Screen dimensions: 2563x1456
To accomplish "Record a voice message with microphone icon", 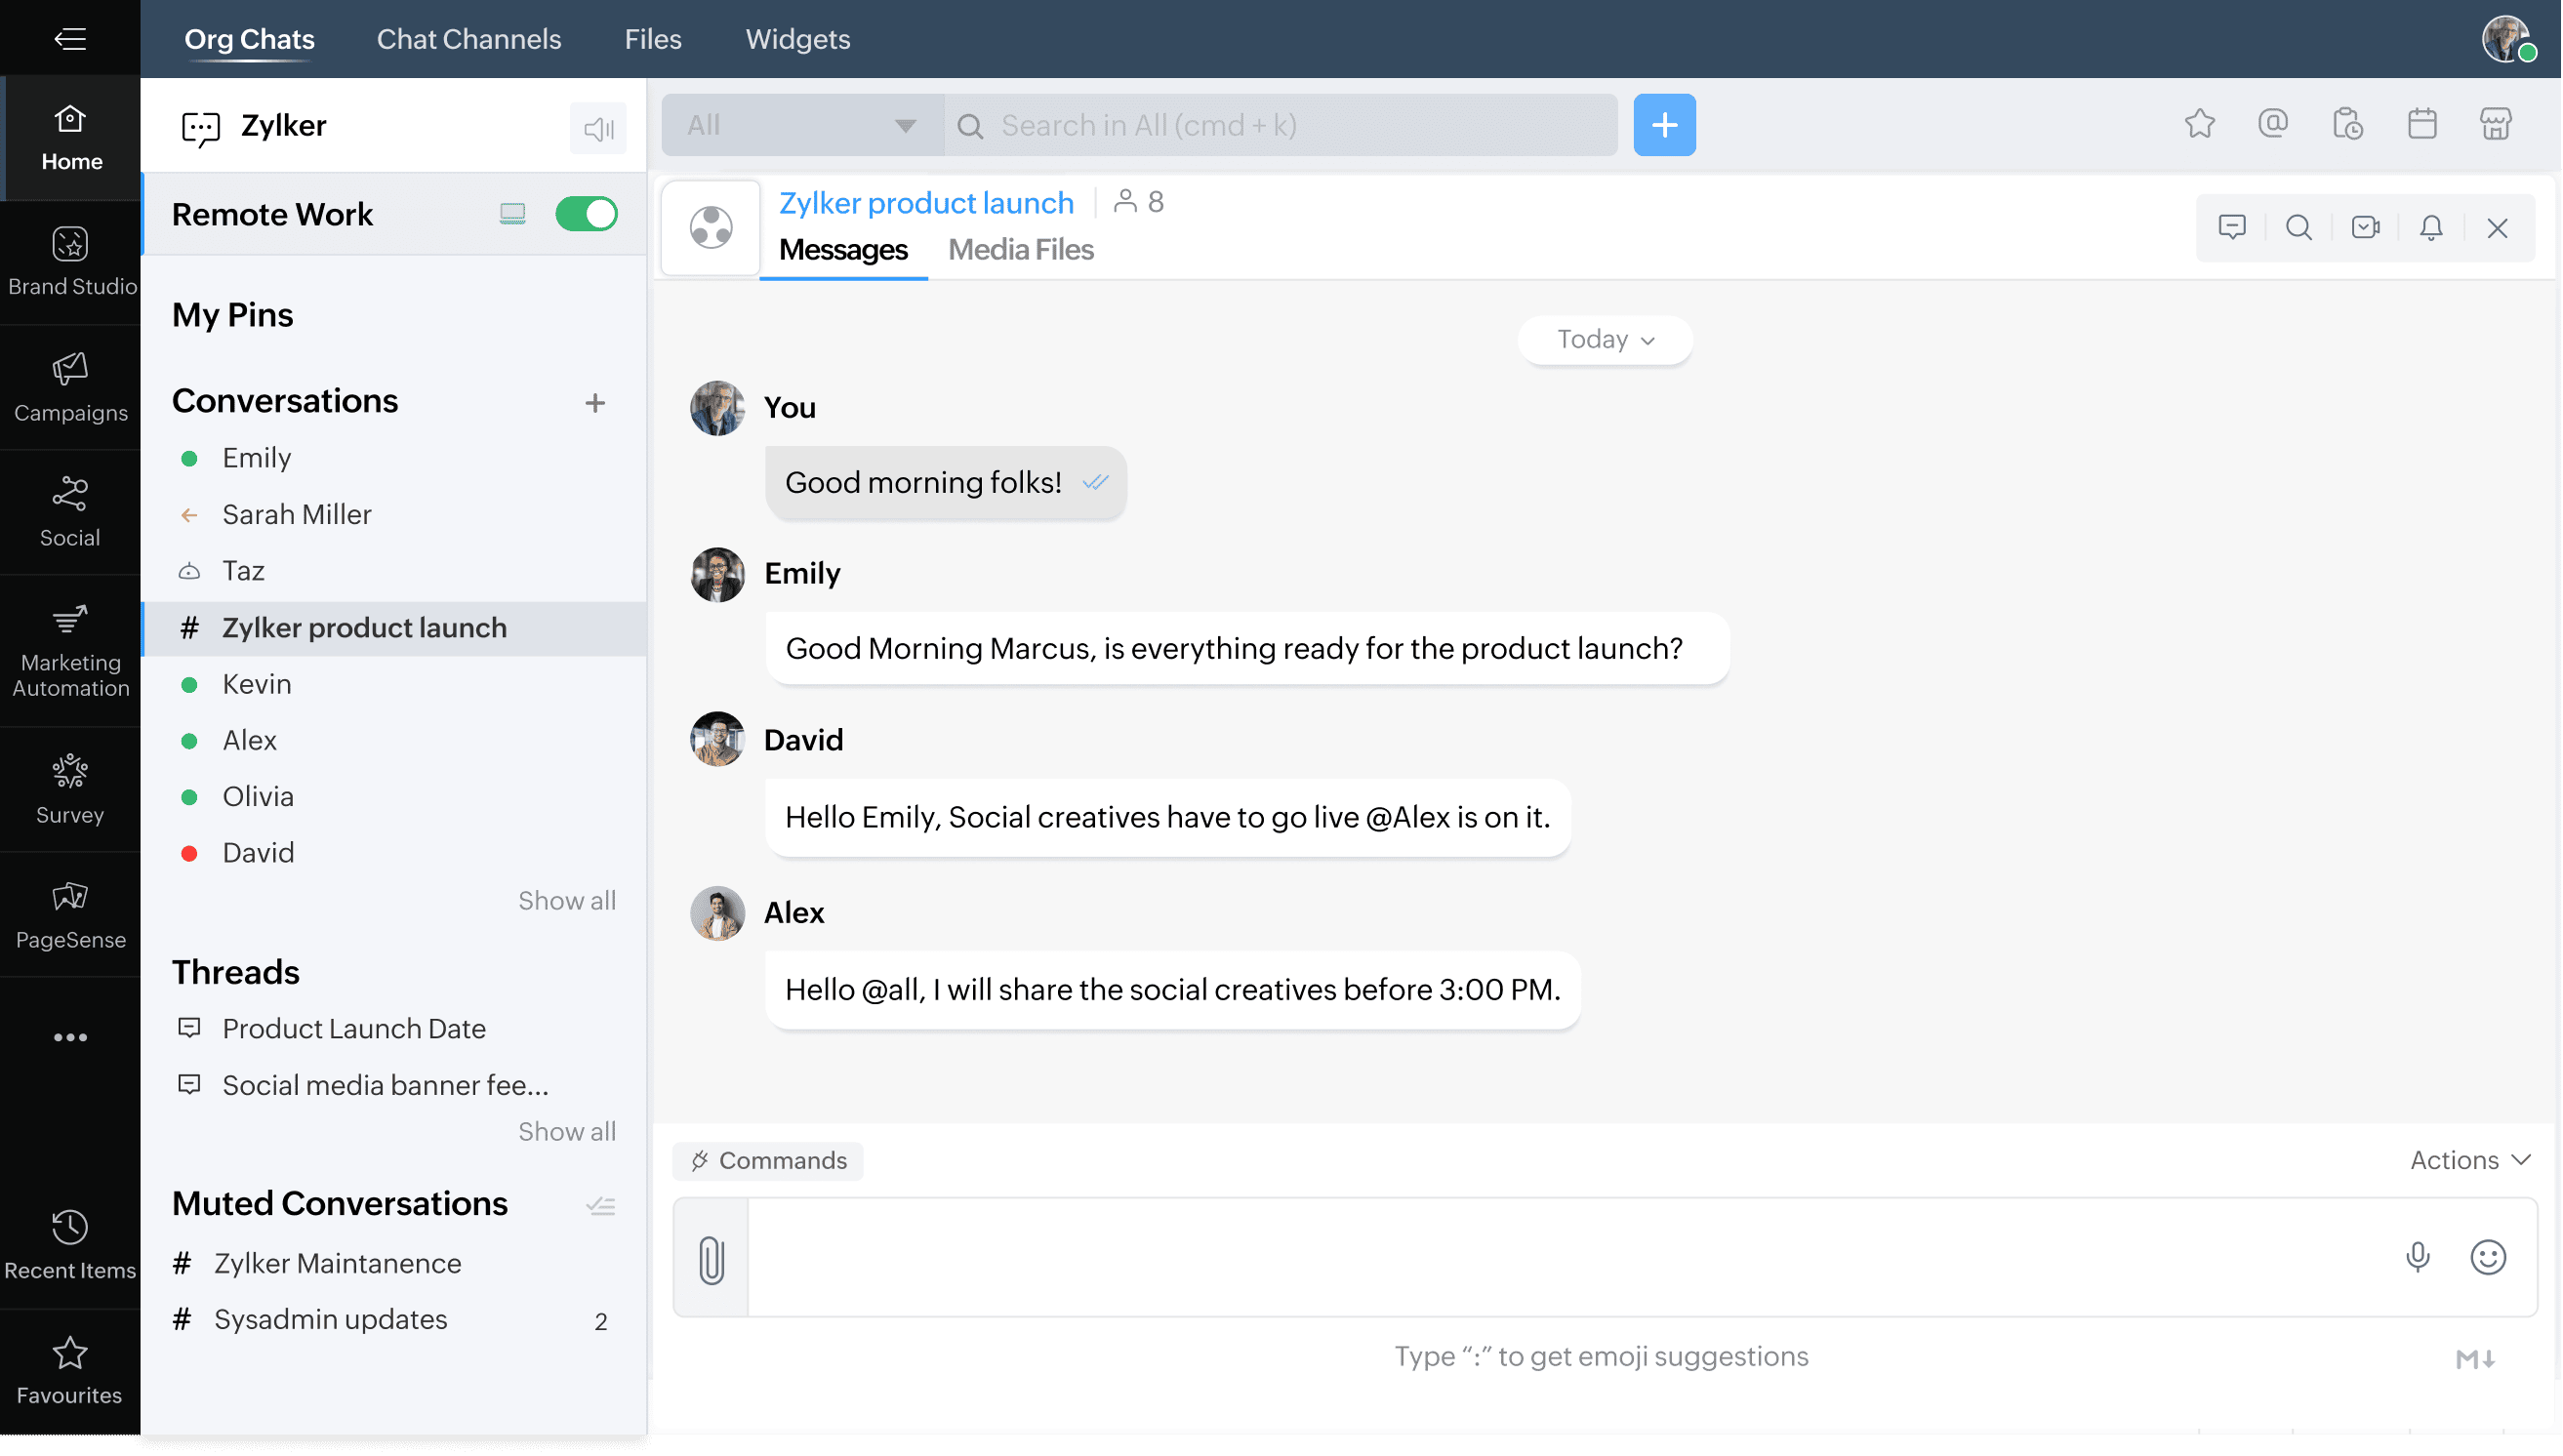I will pos(2418,1257).
